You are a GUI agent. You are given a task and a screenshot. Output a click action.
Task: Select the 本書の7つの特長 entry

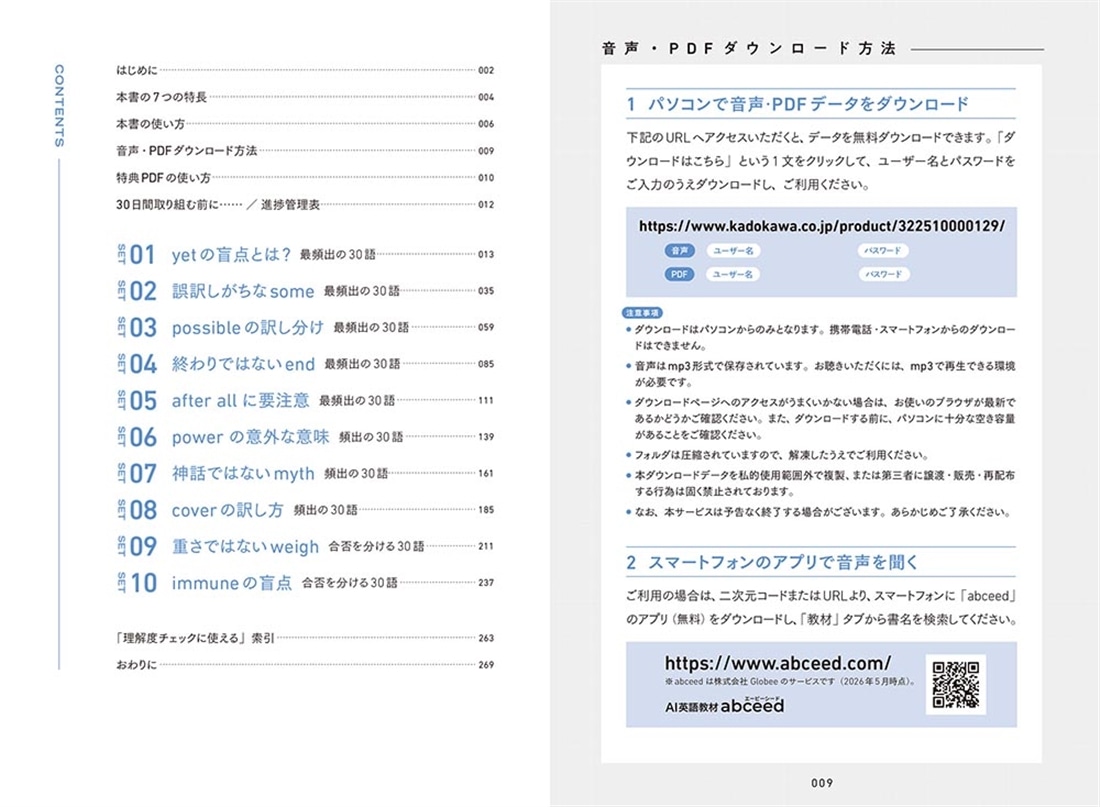click(x=304, y=97)
